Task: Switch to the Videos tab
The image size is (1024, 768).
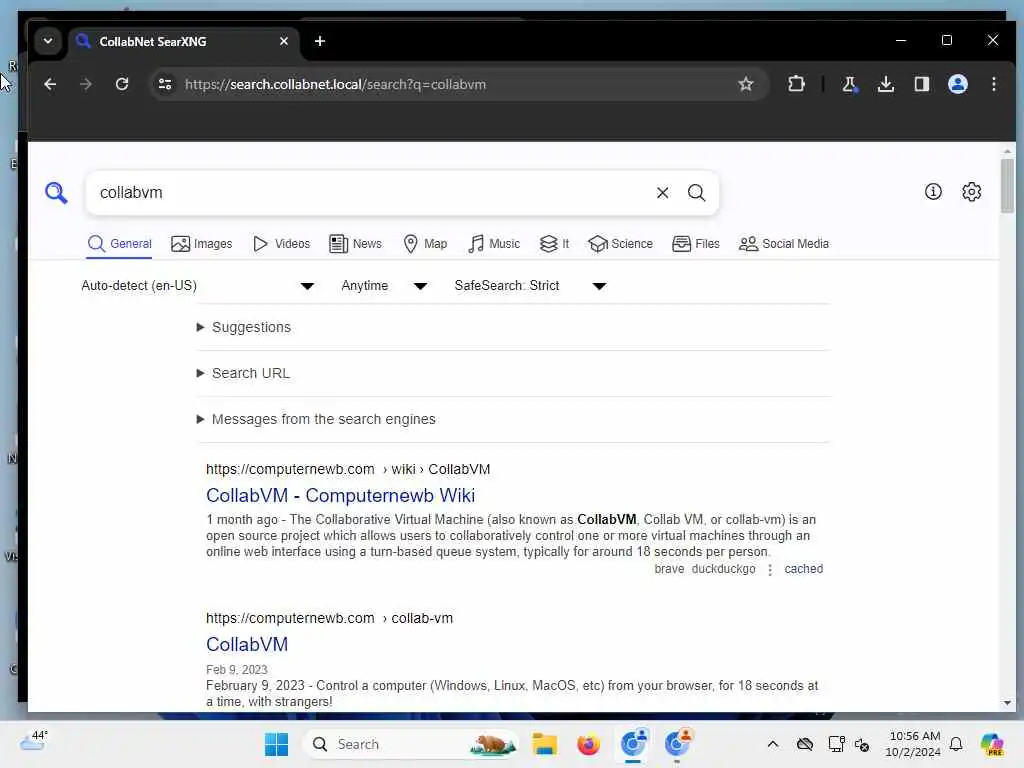Action: pyautogui.click(x=281, y=244)
